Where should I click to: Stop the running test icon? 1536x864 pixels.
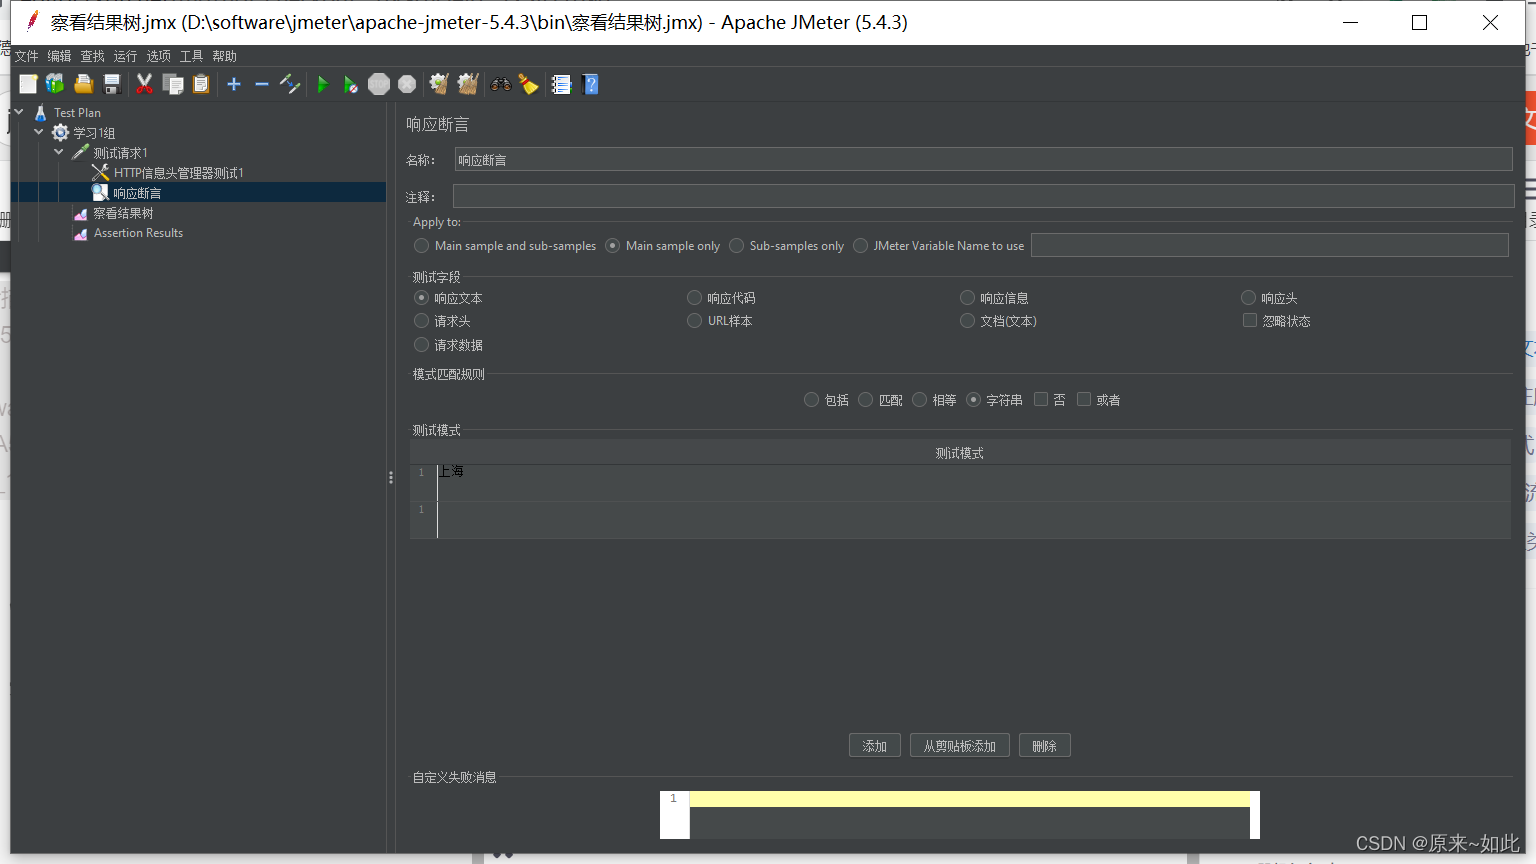point(379,84)
